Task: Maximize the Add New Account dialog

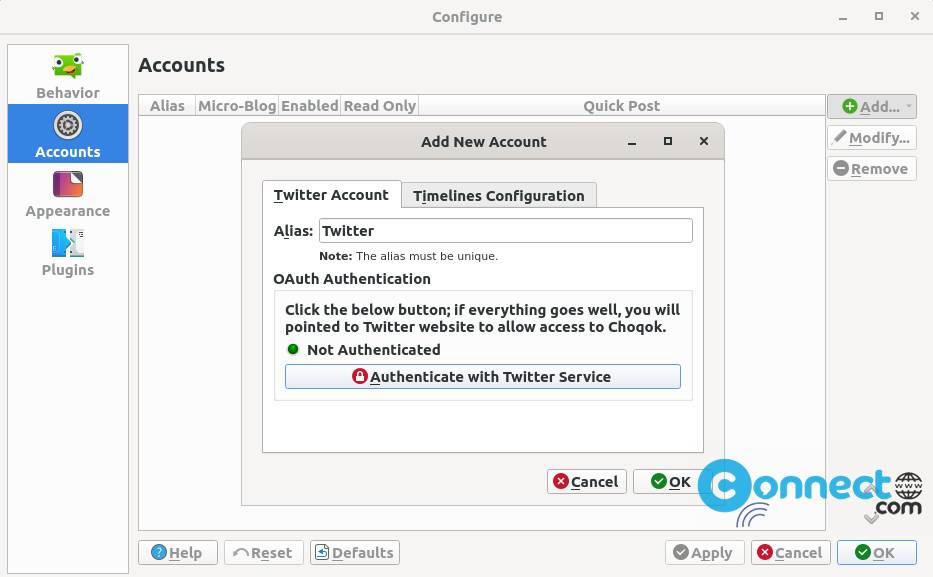Action: pyautogui.click(x=668, y=141)
